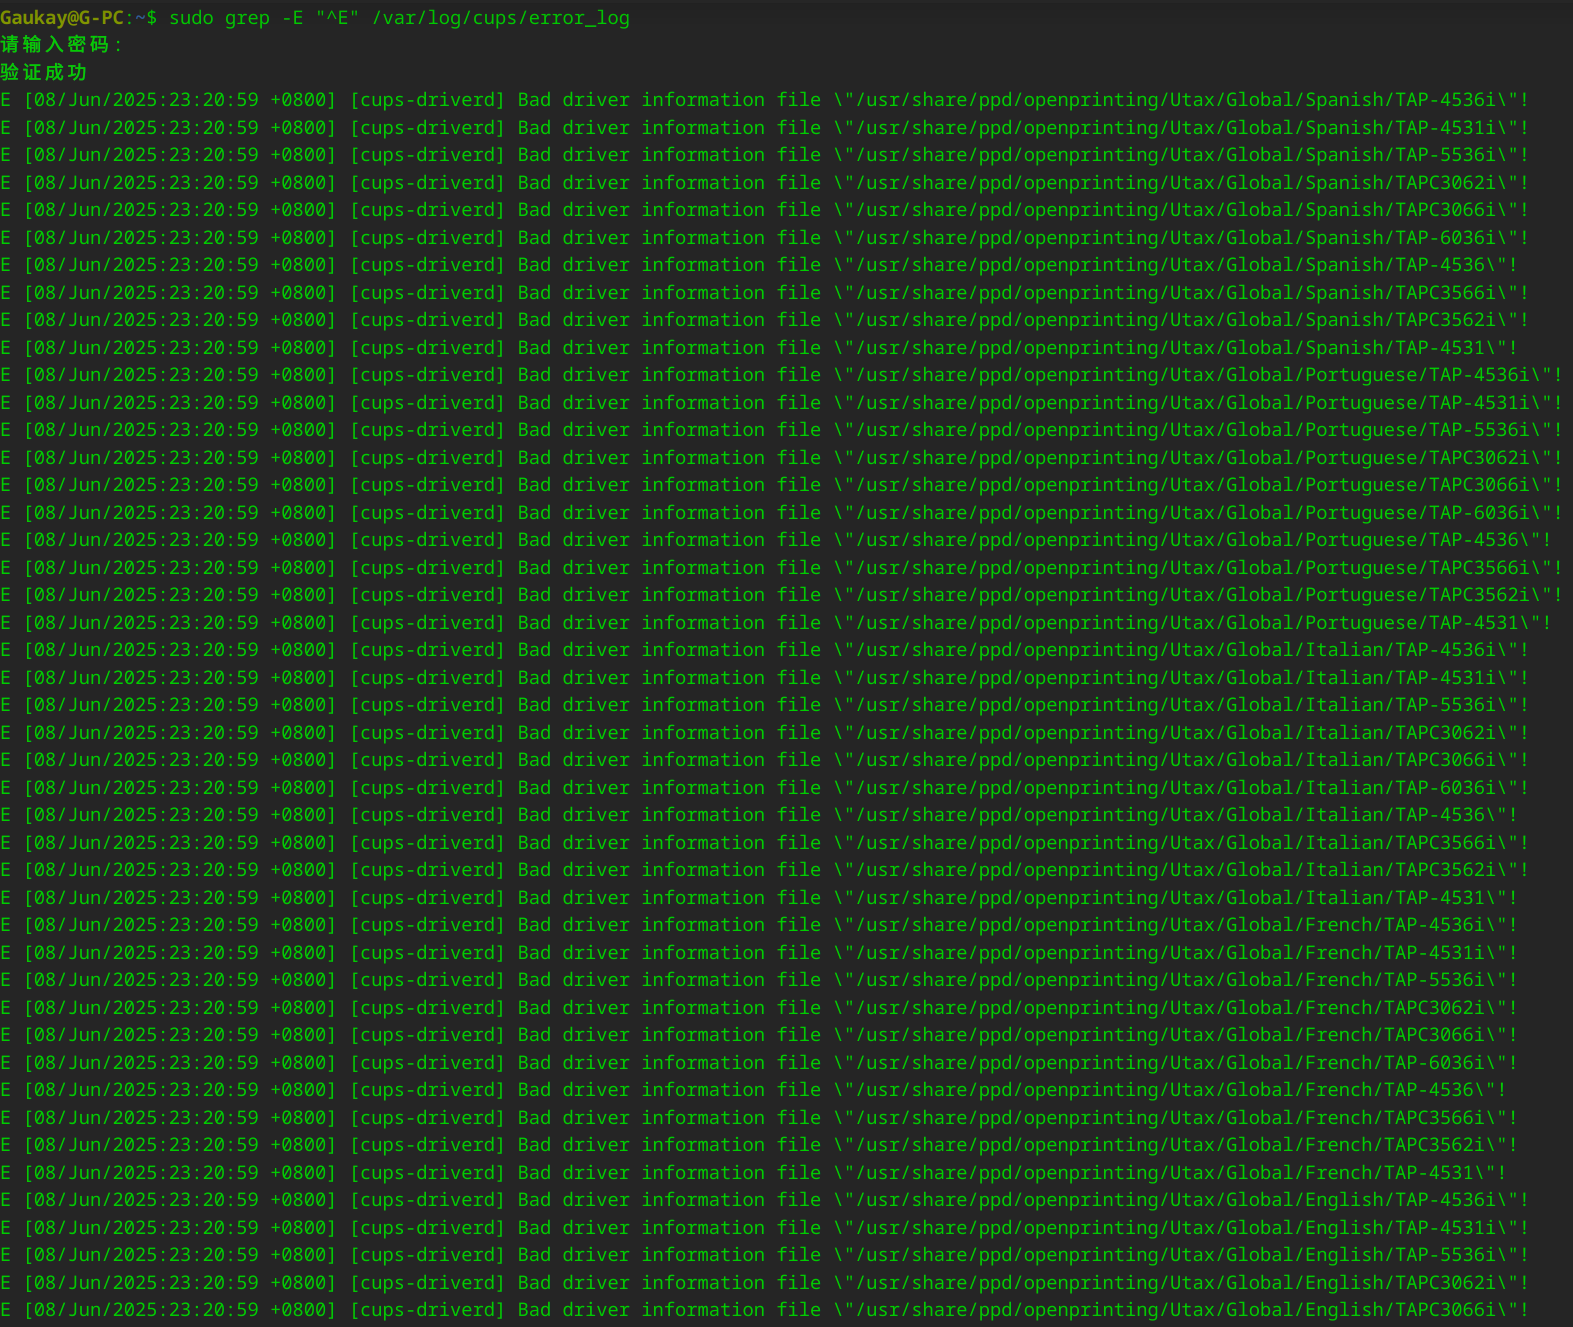Click the Spanish/TAPC3066i error line
1573x1327 pixels.
764,210
